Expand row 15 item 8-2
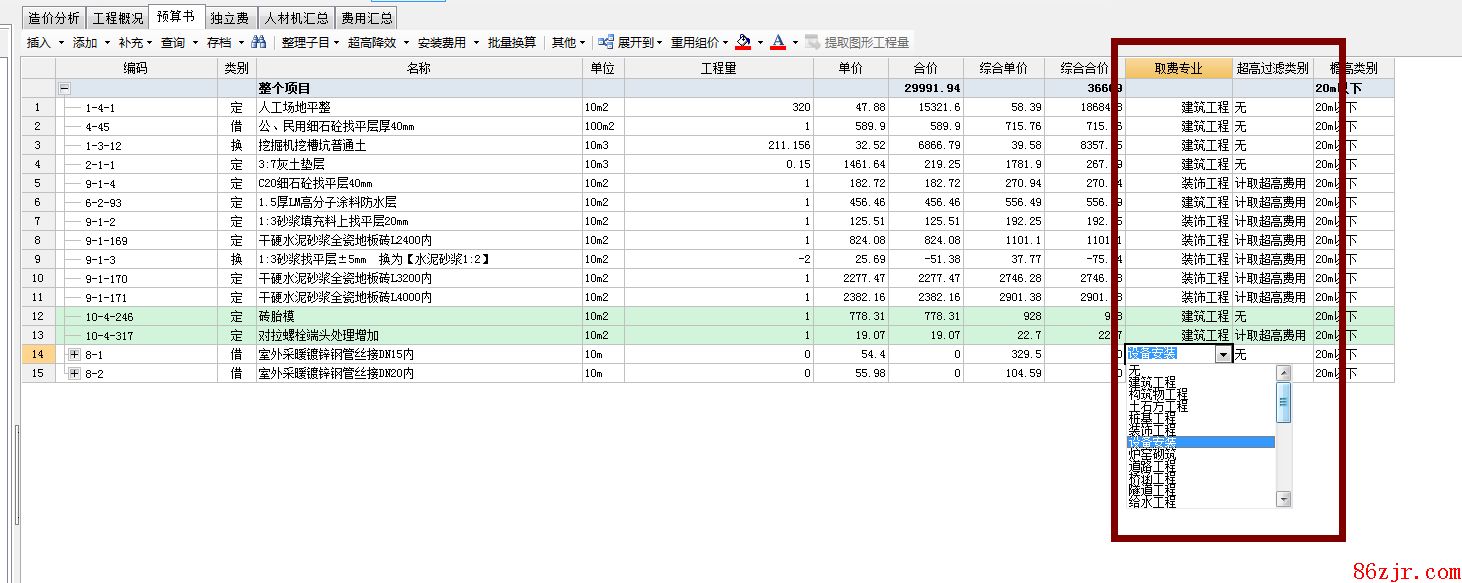 click(x=74, y=373)
